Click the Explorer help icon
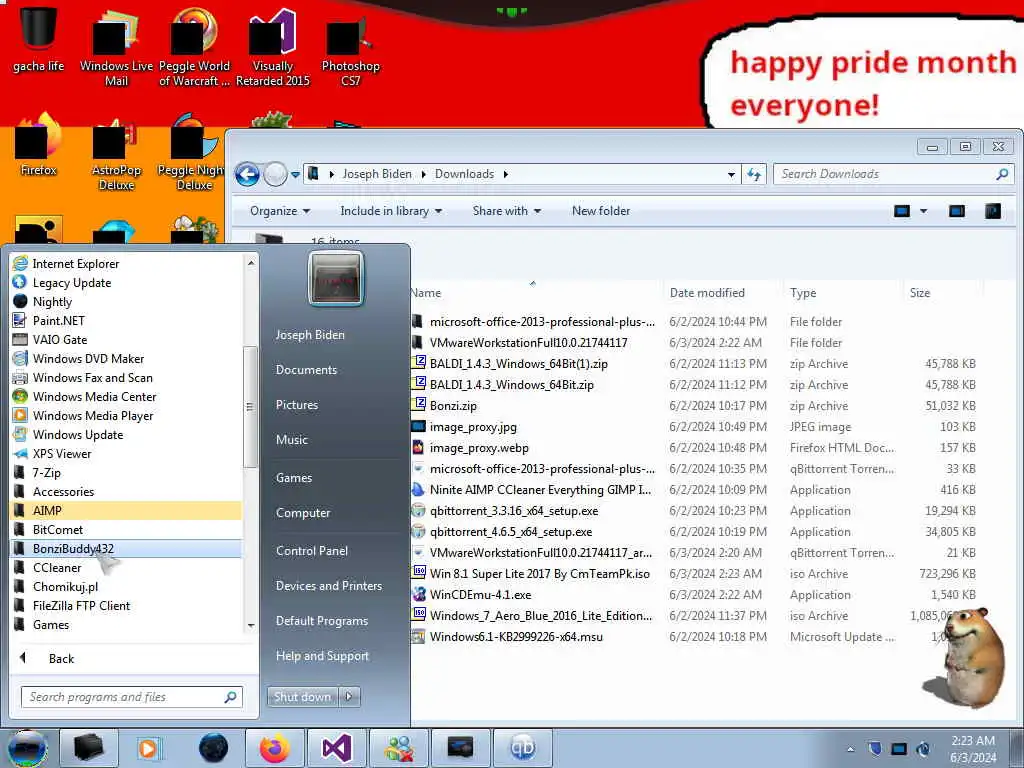The height and width of the screenshot is (768, 1024). tap(993, 211)
